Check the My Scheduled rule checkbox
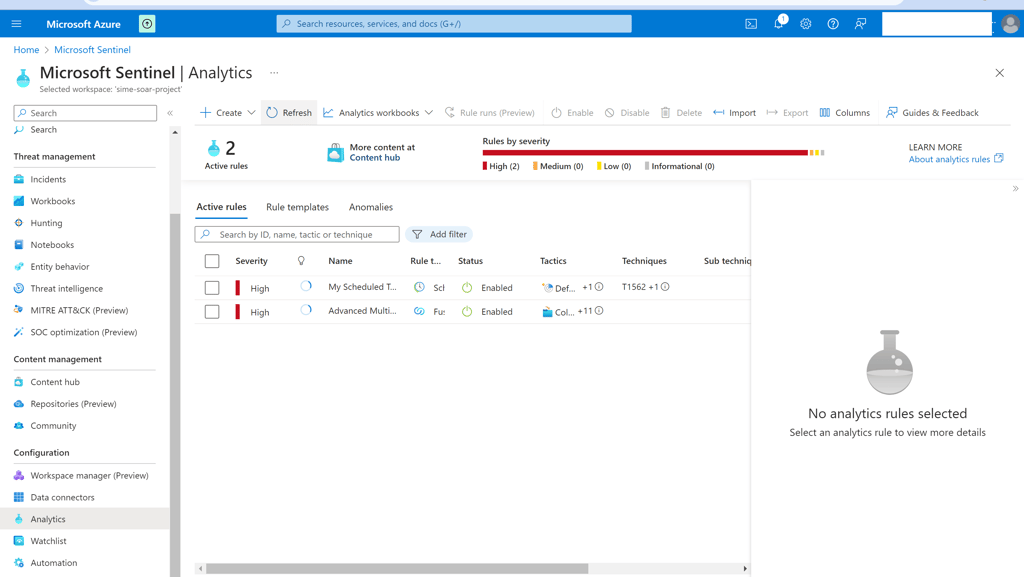The width and height of the screenshot is (1024, 577). (x=212, y=288)
